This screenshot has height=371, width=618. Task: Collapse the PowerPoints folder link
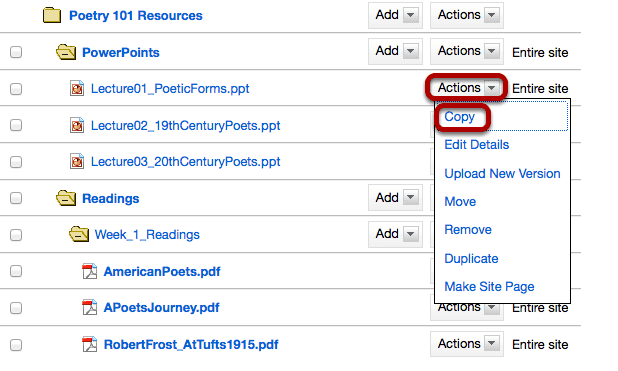(x=121, y=52)
